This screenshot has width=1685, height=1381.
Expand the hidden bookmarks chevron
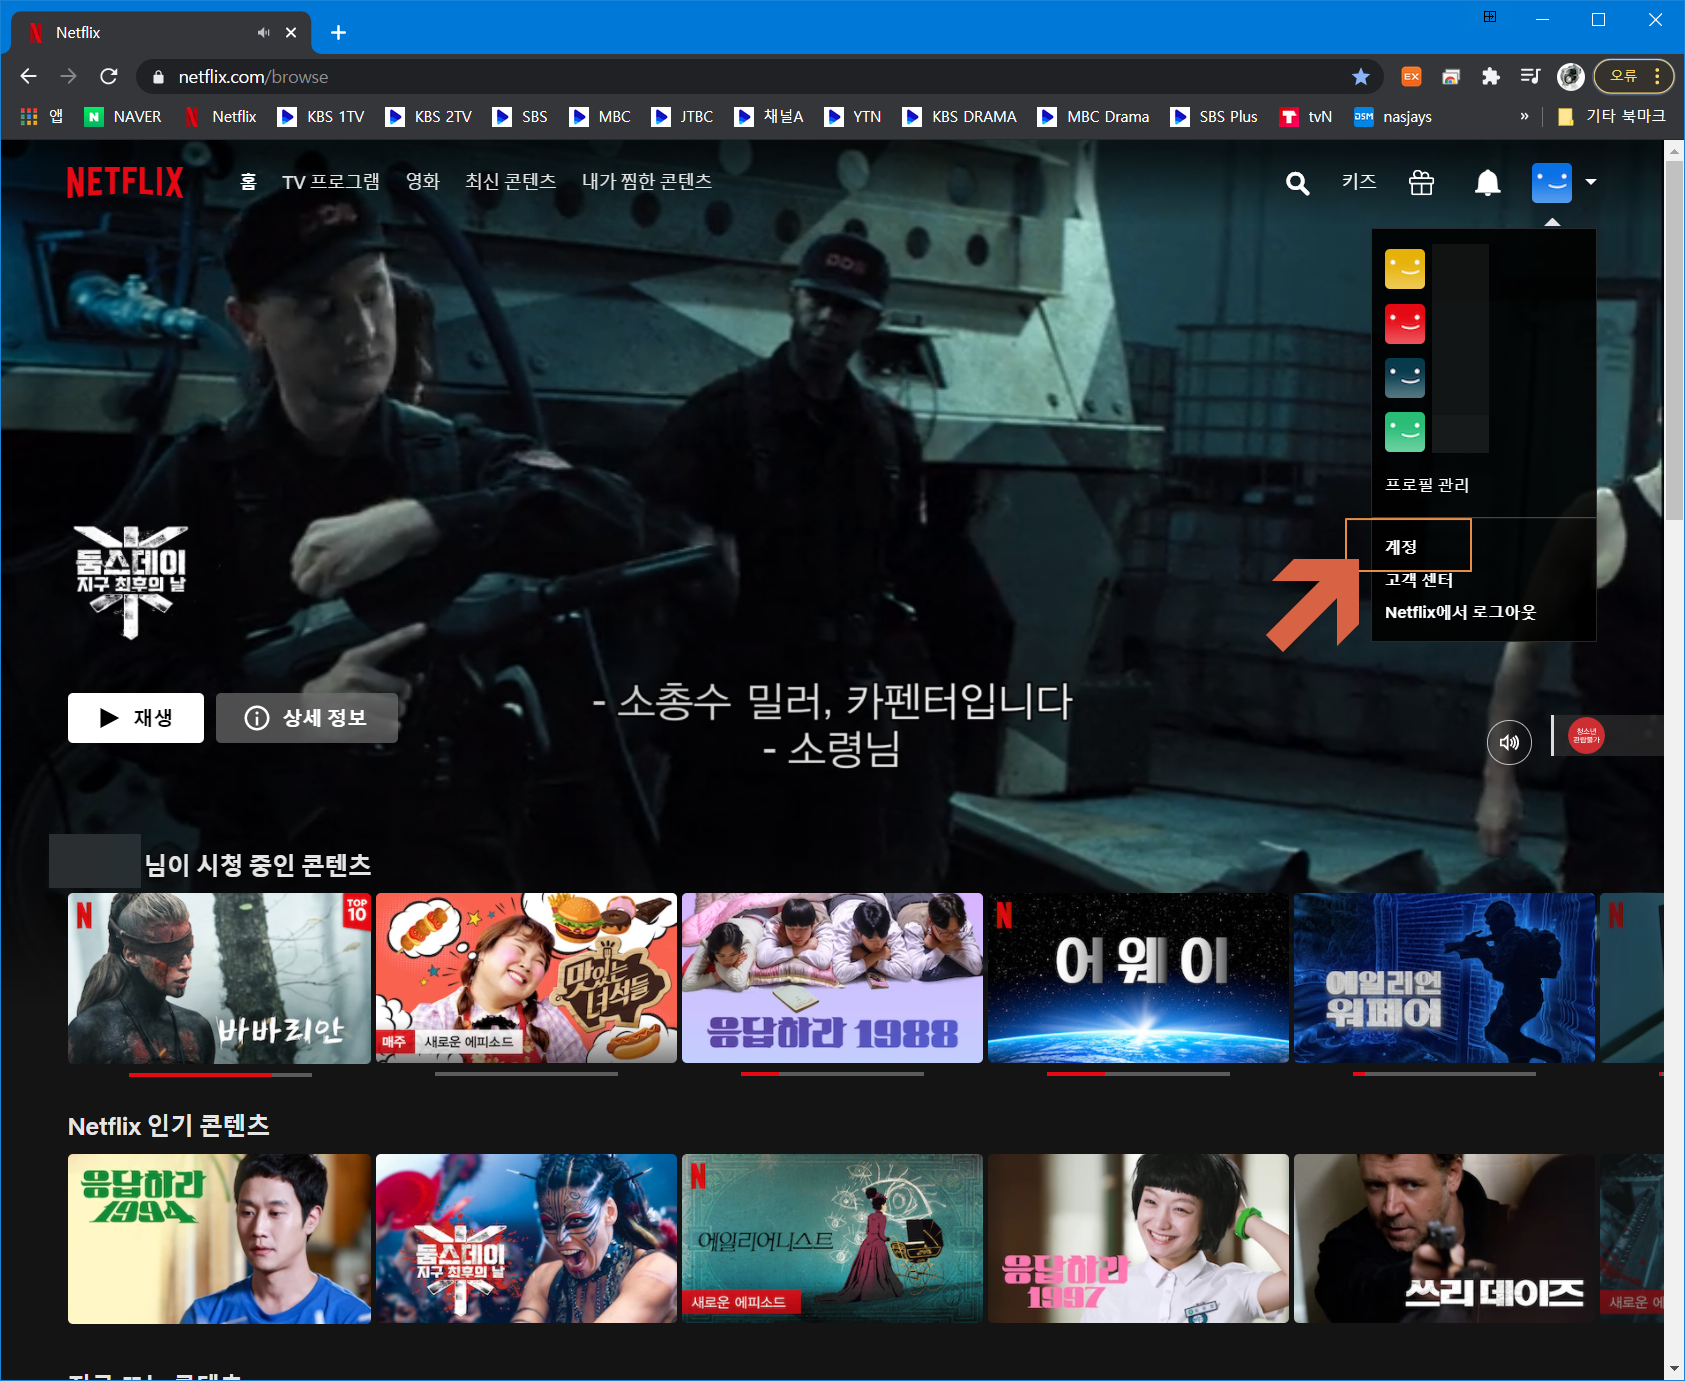tap(1524, 117)
